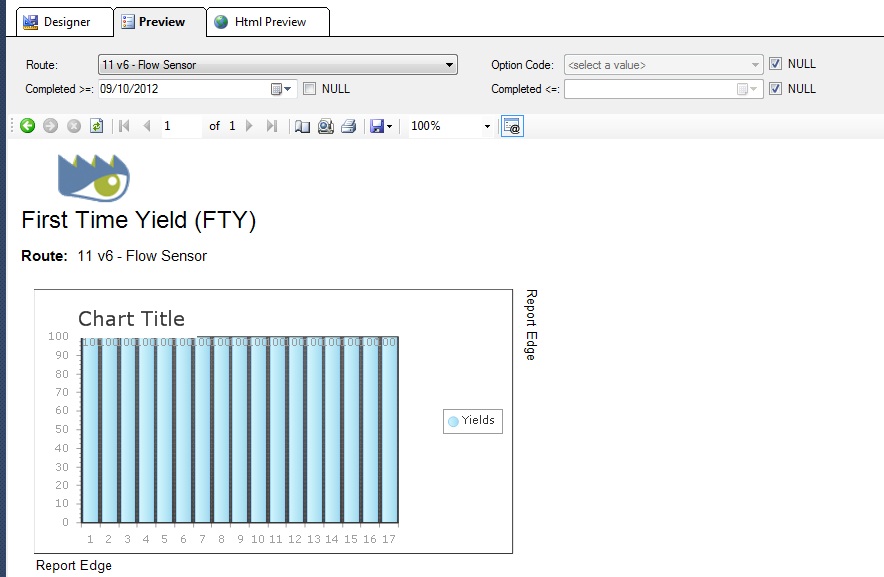The height and width of the screenshot is (577, 884).
Task: Click the Next Page arrow button
Action: [249, 126]
